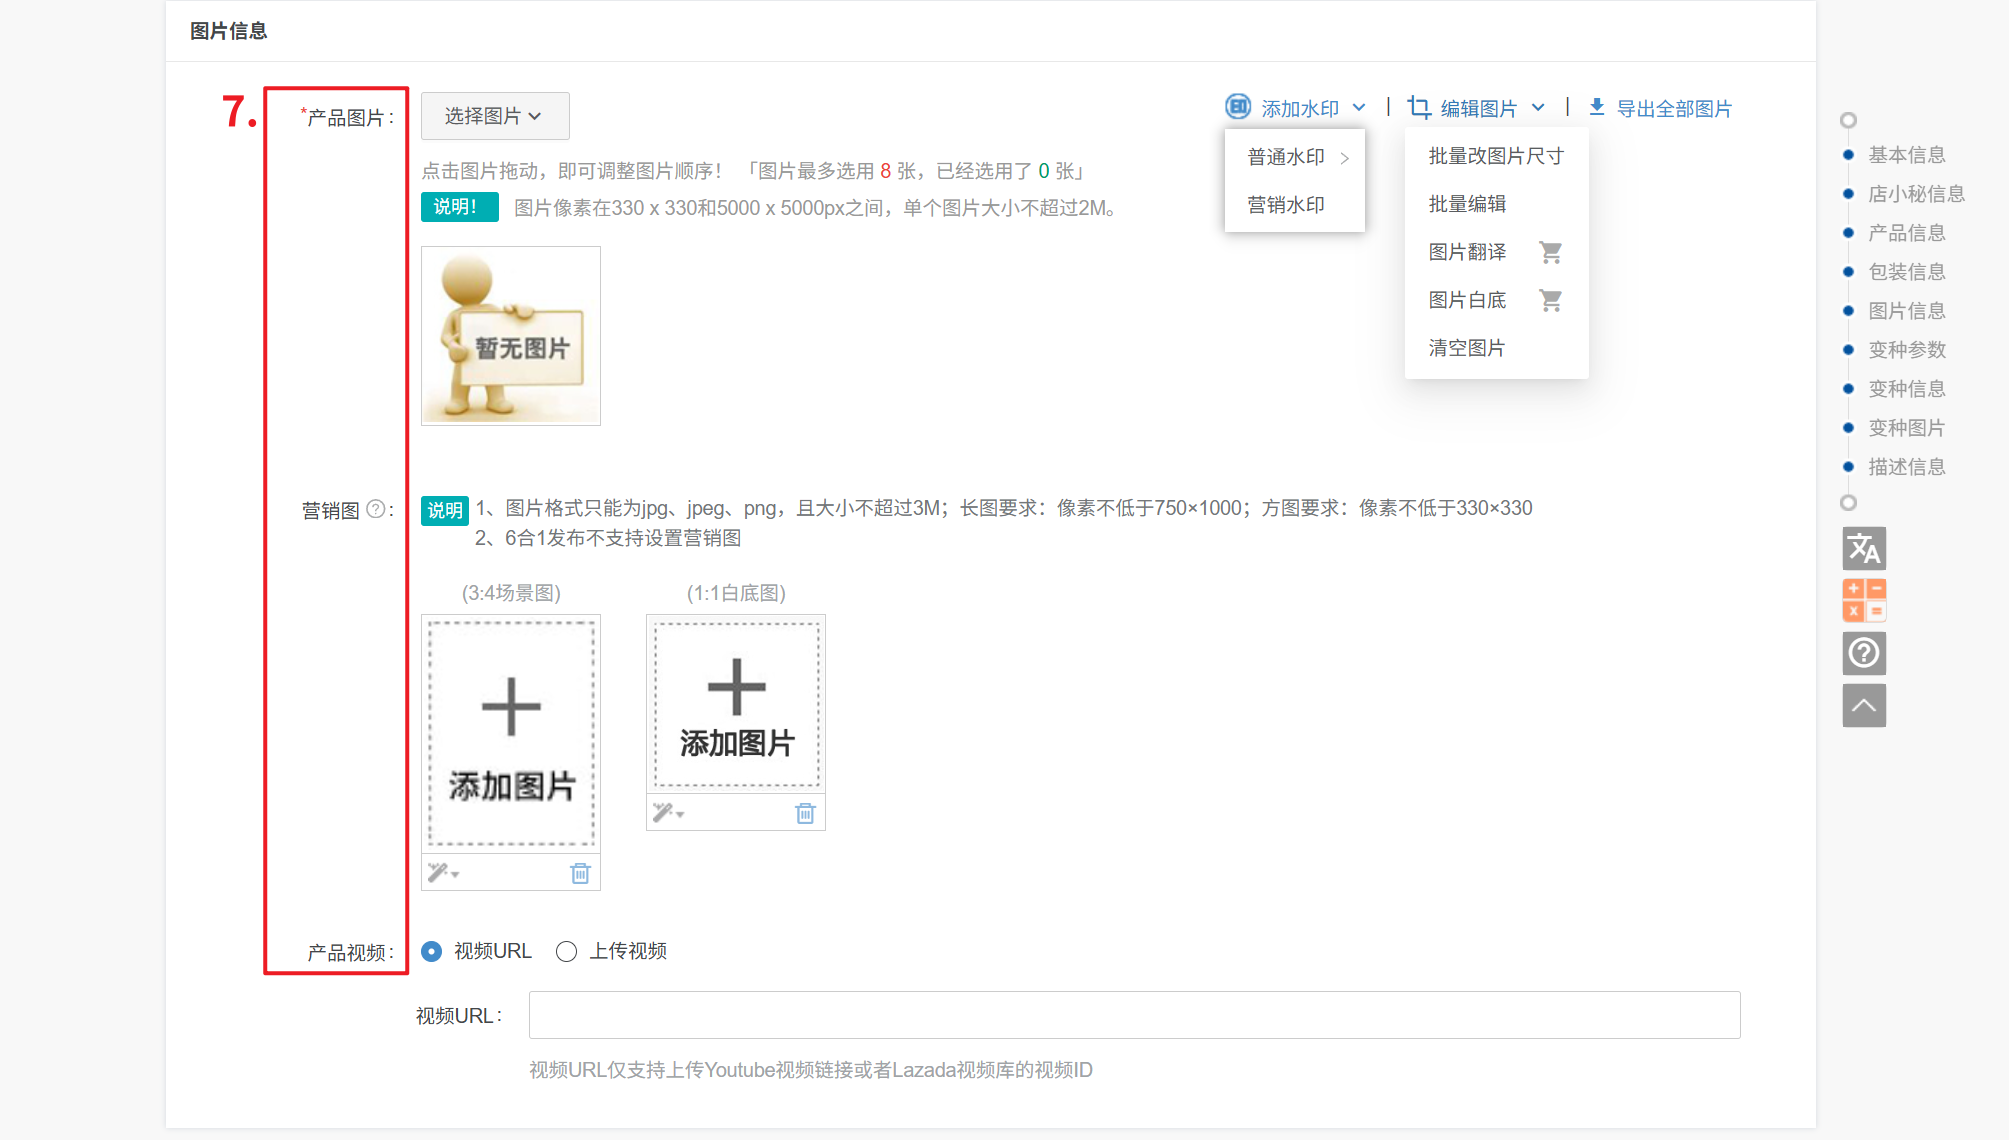The width and height of the screenshot is (2009, 1140).
Task: Click the help question mark sidebar icon
Action: [x=1864, y=653]
